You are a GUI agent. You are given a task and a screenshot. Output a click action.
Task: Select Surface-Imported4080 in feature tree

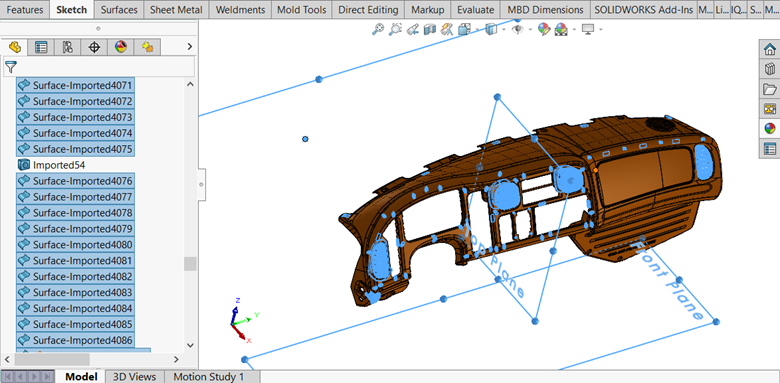75,245
